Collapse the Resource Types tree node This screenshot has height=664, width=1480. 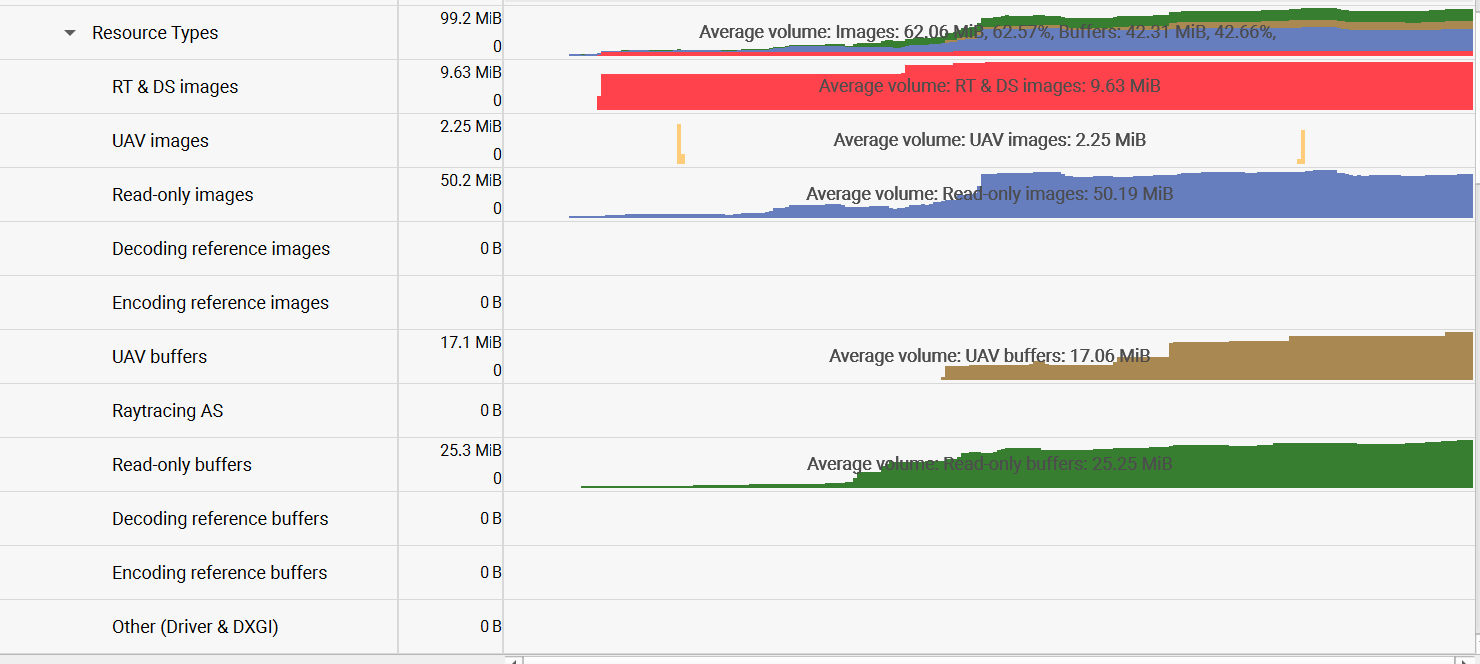click(x=68, y=32)
